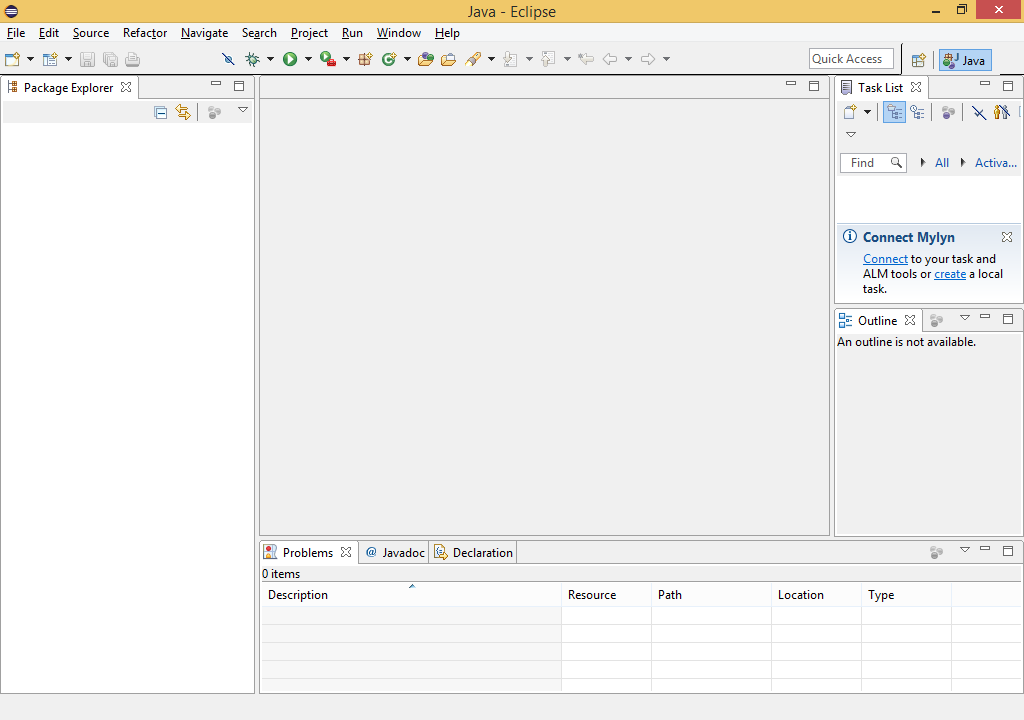The height and width of the screenshot is (720, 1024).
Task: Create a new task in the Task List
Action: tap(849, 112)
